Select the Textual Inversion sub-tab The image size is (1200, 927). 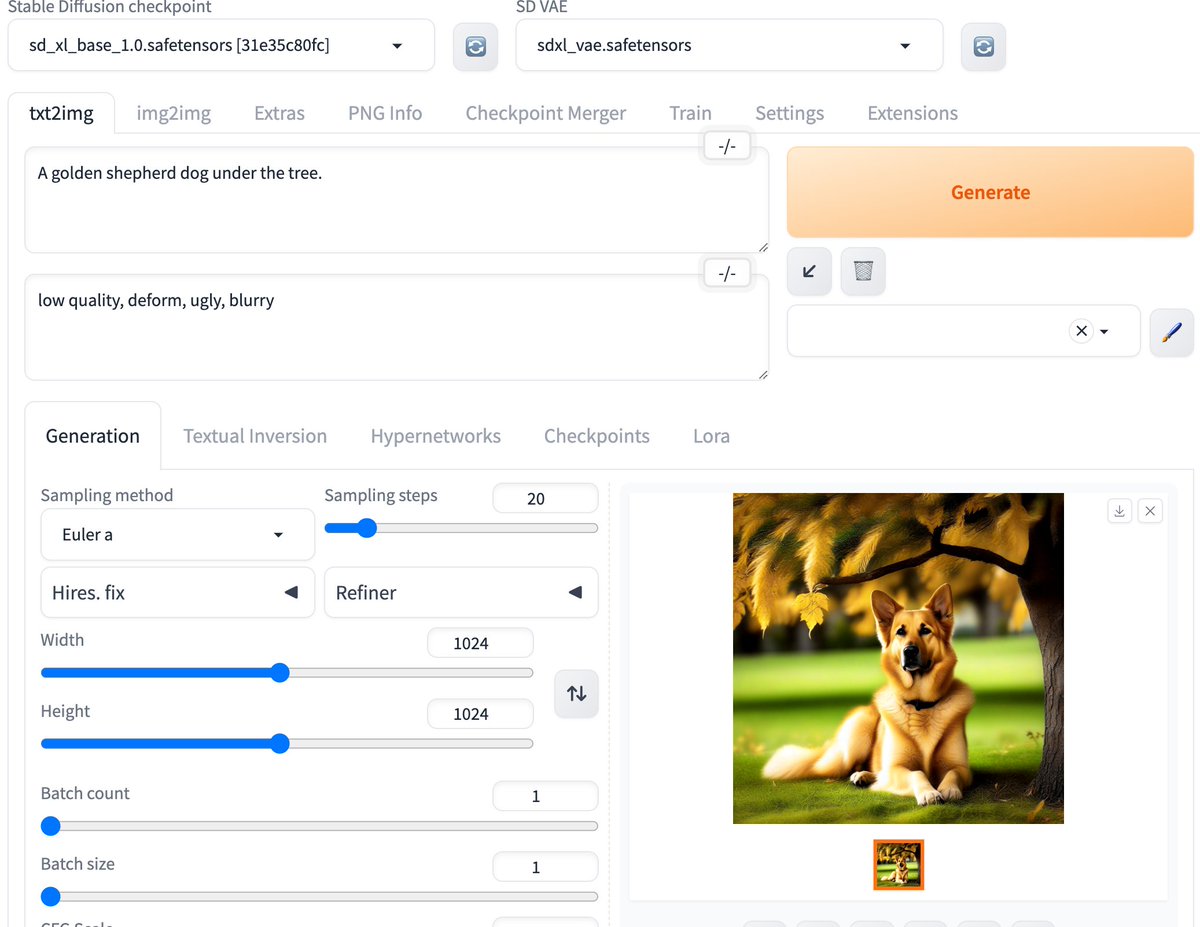point(255,436)
